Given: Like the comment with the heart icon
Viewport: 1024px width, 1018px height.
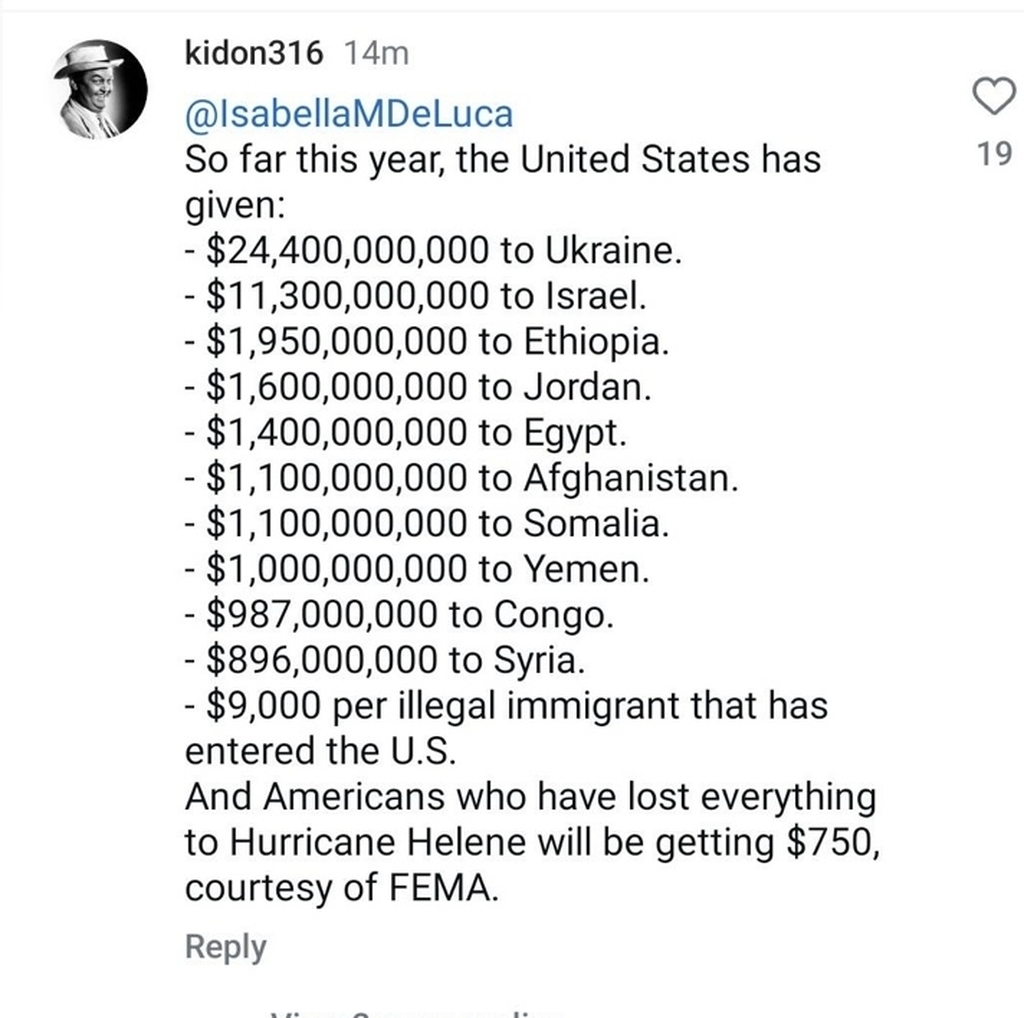Looking at the screenshot, I should [994, 96].
